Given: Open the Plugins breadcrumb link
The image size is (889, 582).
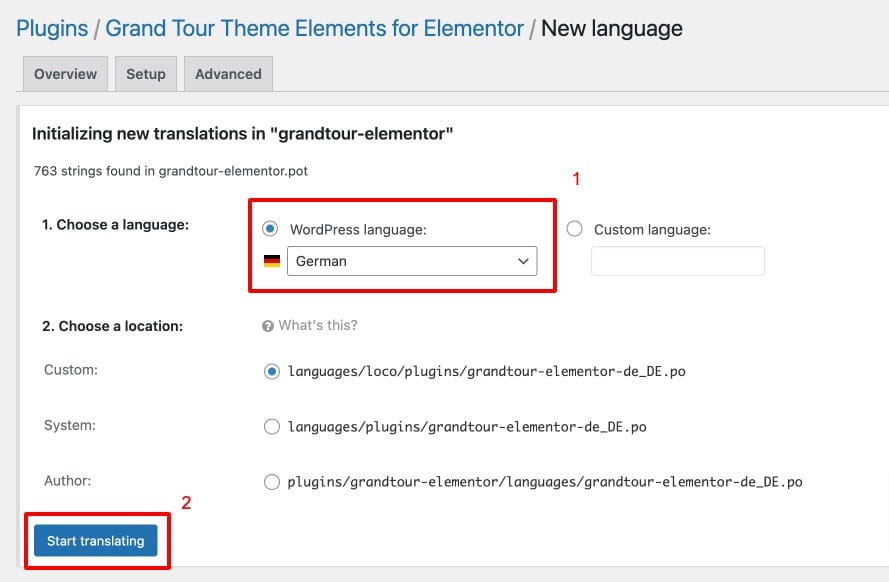Looking at the screenshot, I should pos(52,28).
